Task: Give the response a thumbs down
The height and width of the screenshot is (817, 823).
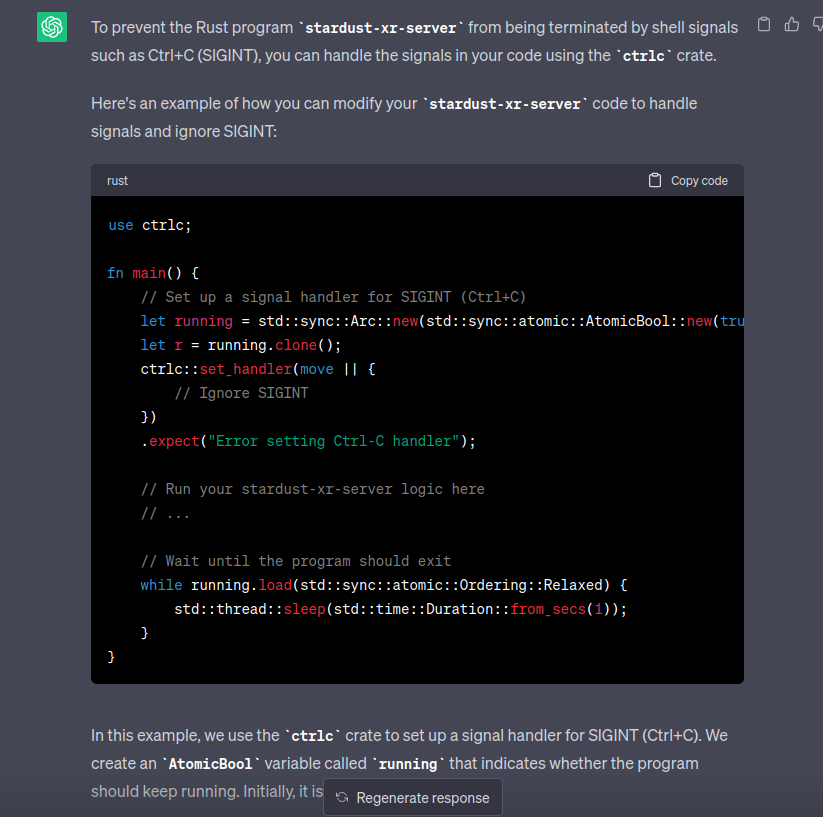Action: coord(818,24)
